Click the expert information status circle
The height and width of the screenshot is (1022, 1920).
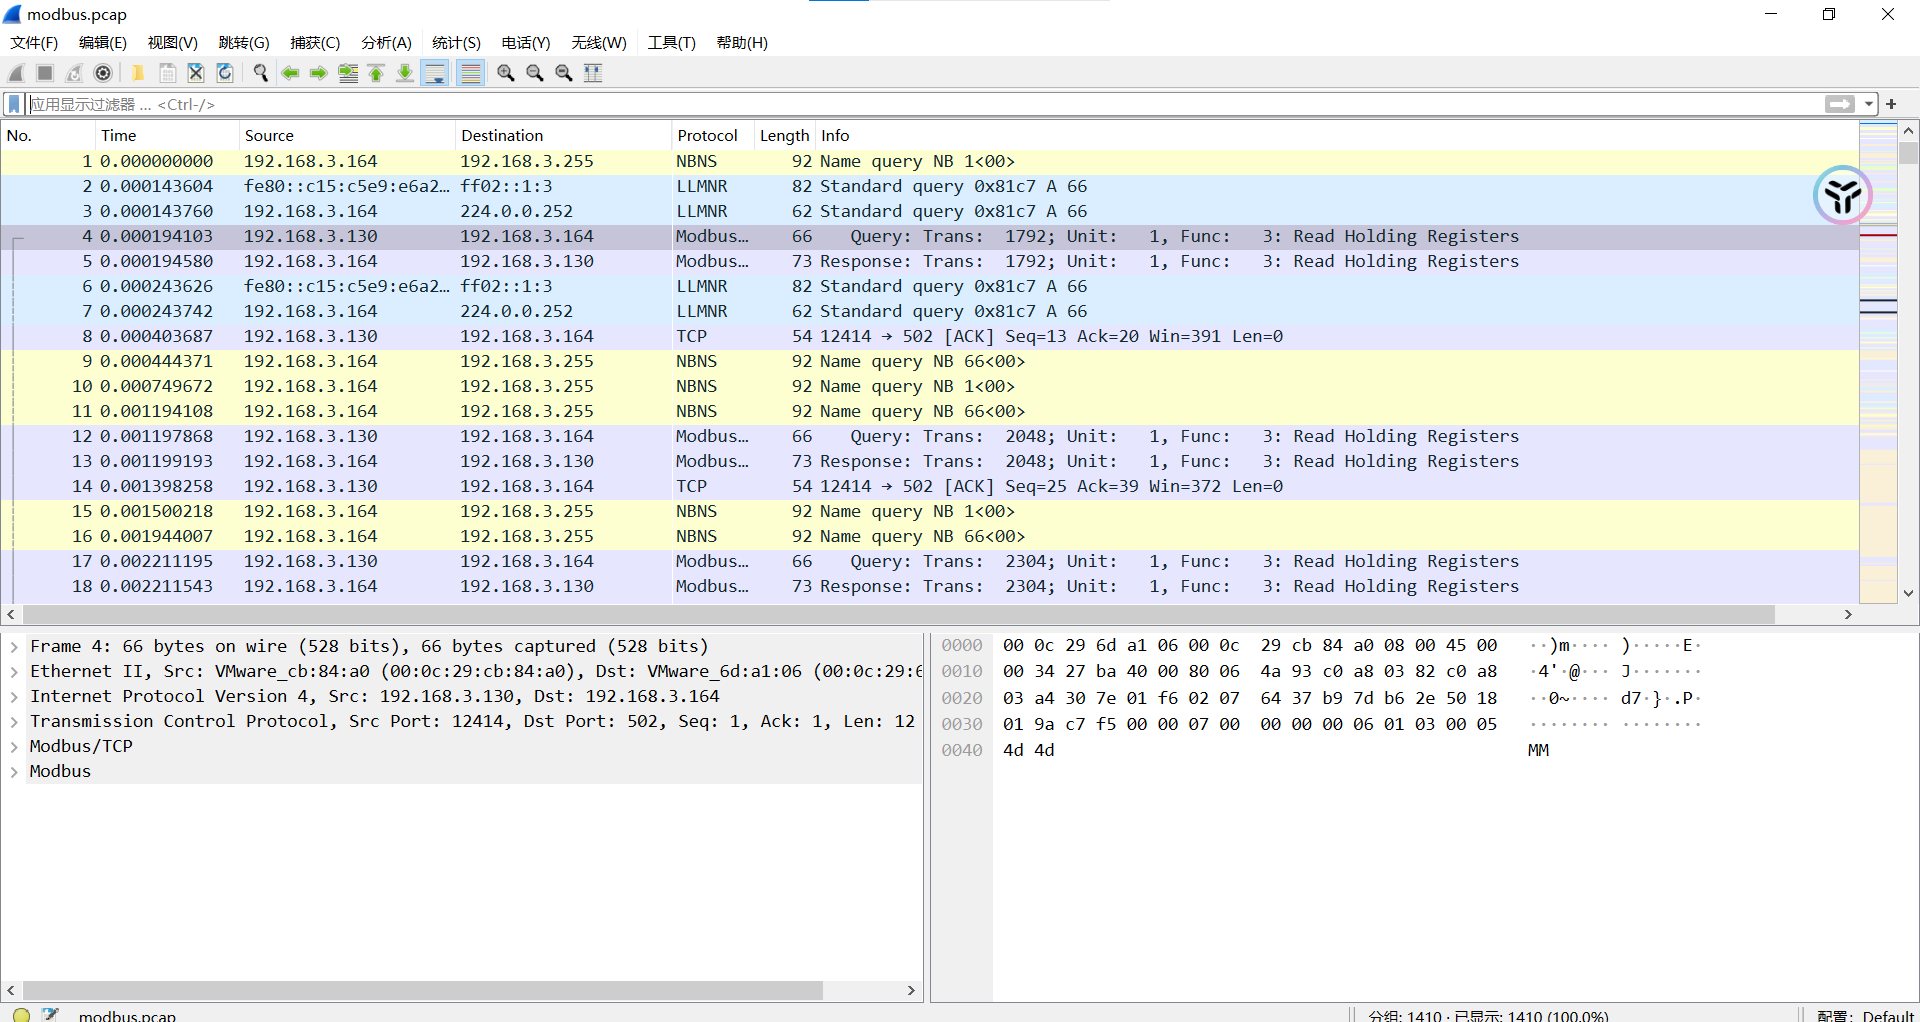tap(21, 1014)
